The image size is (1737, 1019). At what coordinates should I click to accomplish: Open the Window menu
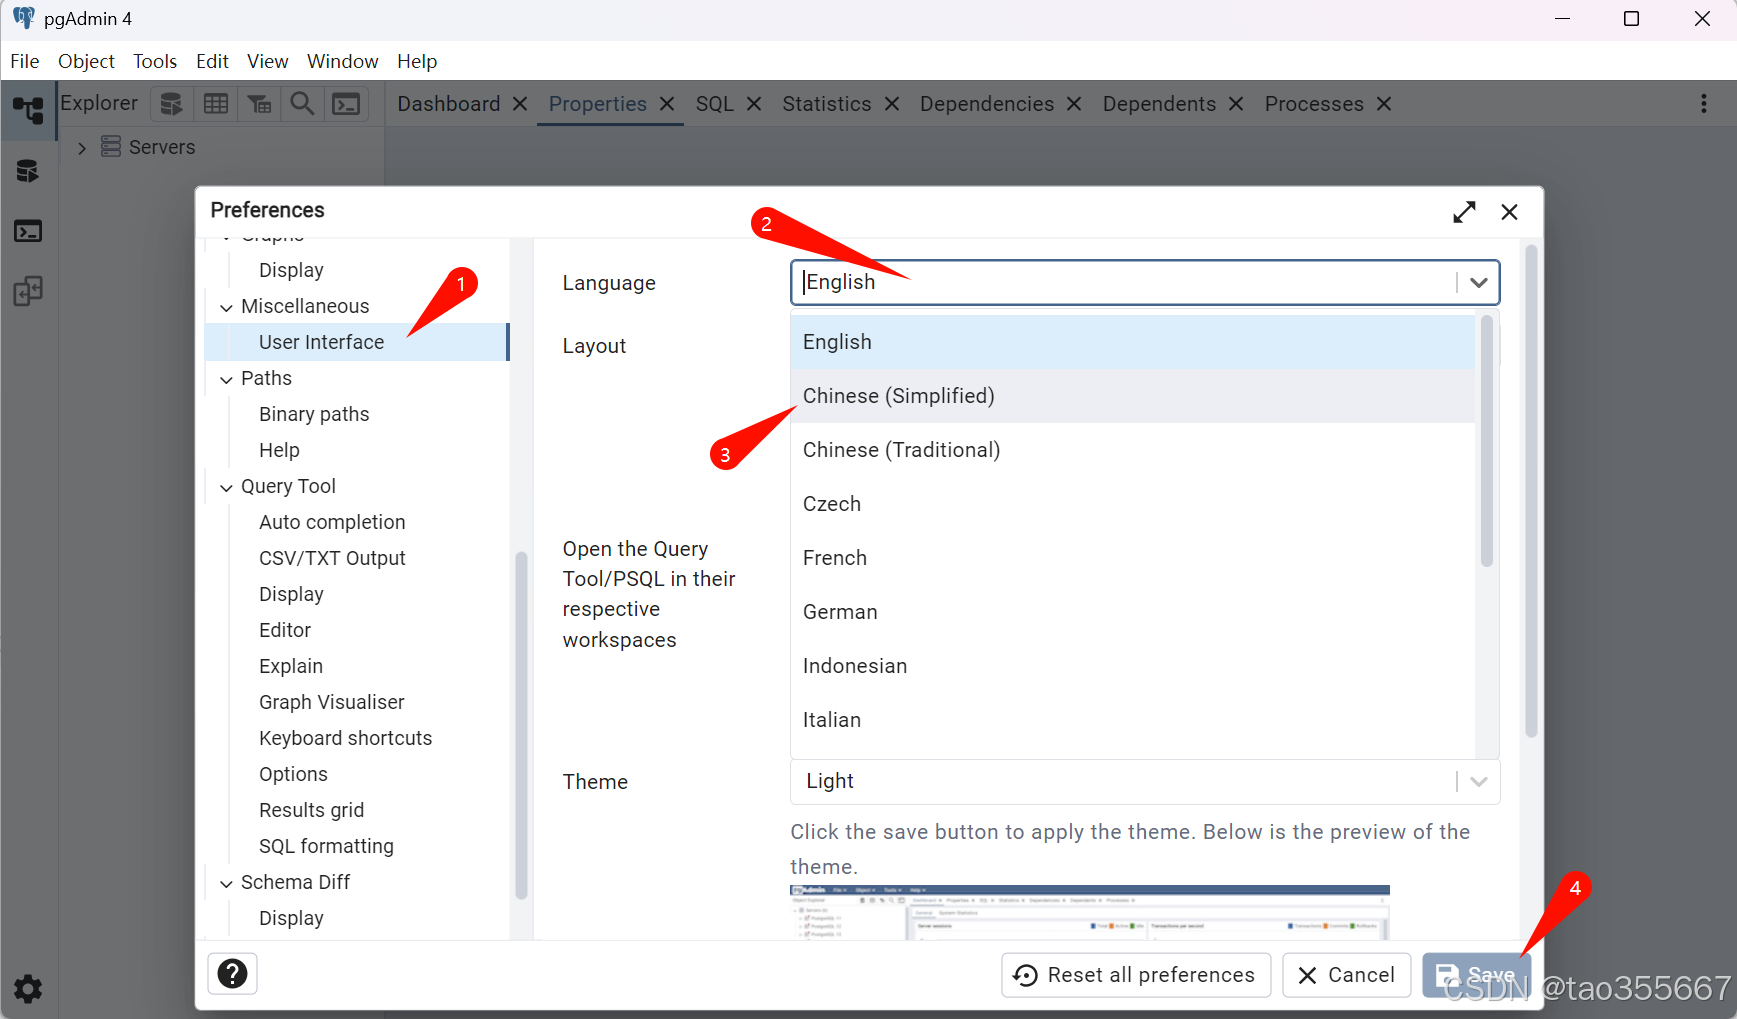click(x=342, y=61)
